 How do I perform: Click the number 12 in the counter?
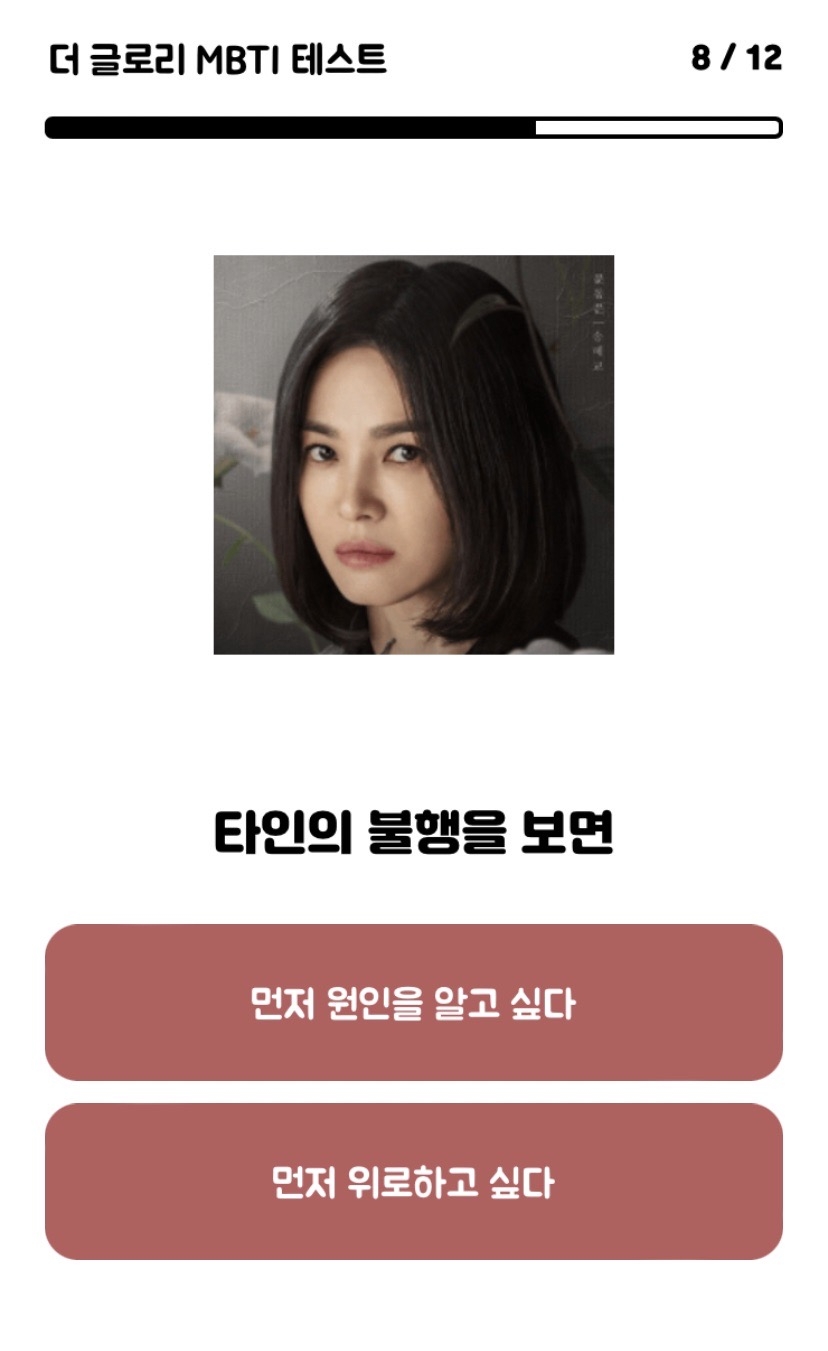[x=764, y=58]
